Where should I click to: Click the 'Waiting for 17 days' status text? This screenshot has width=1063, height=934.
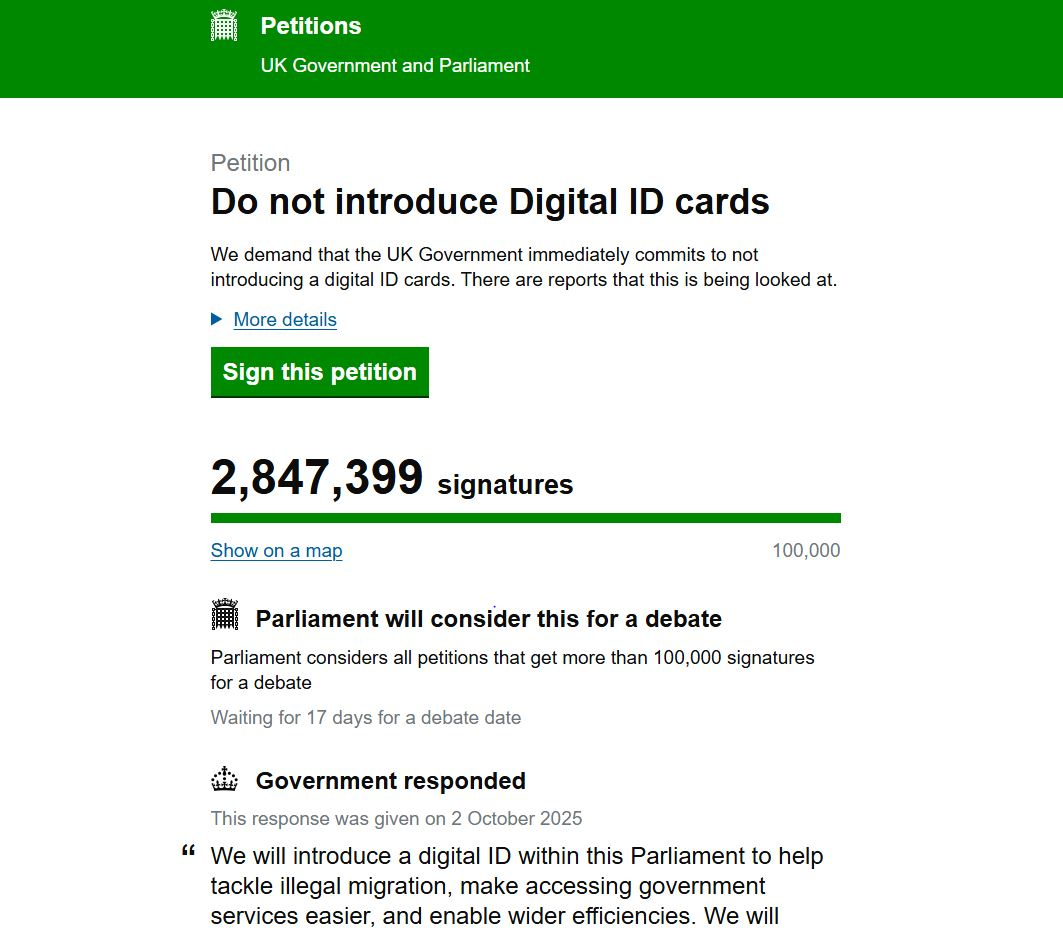[x=365, y=718]
